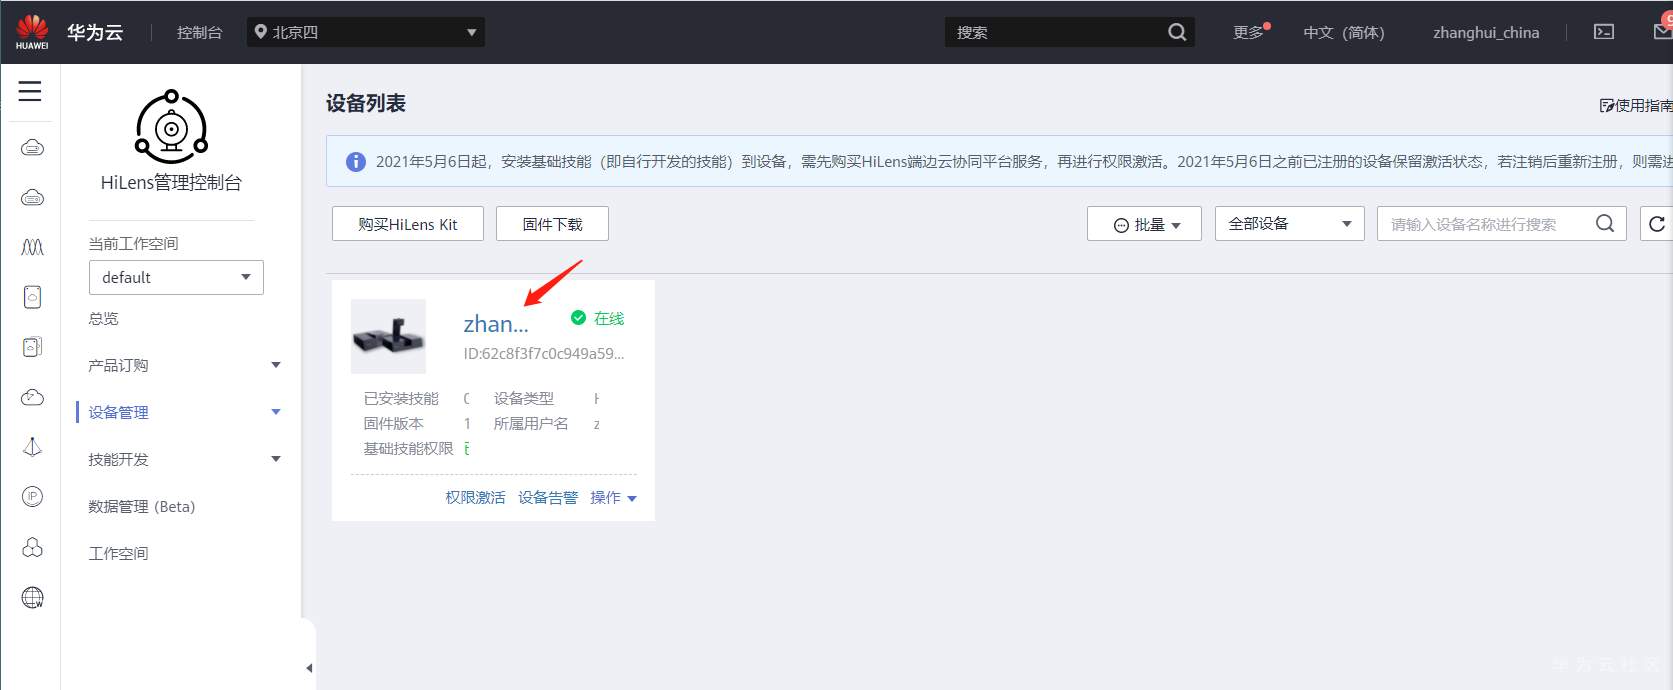Select 数据管理 (Beta) in side menu
This screenshot has width=1673, height=690.
141,506
